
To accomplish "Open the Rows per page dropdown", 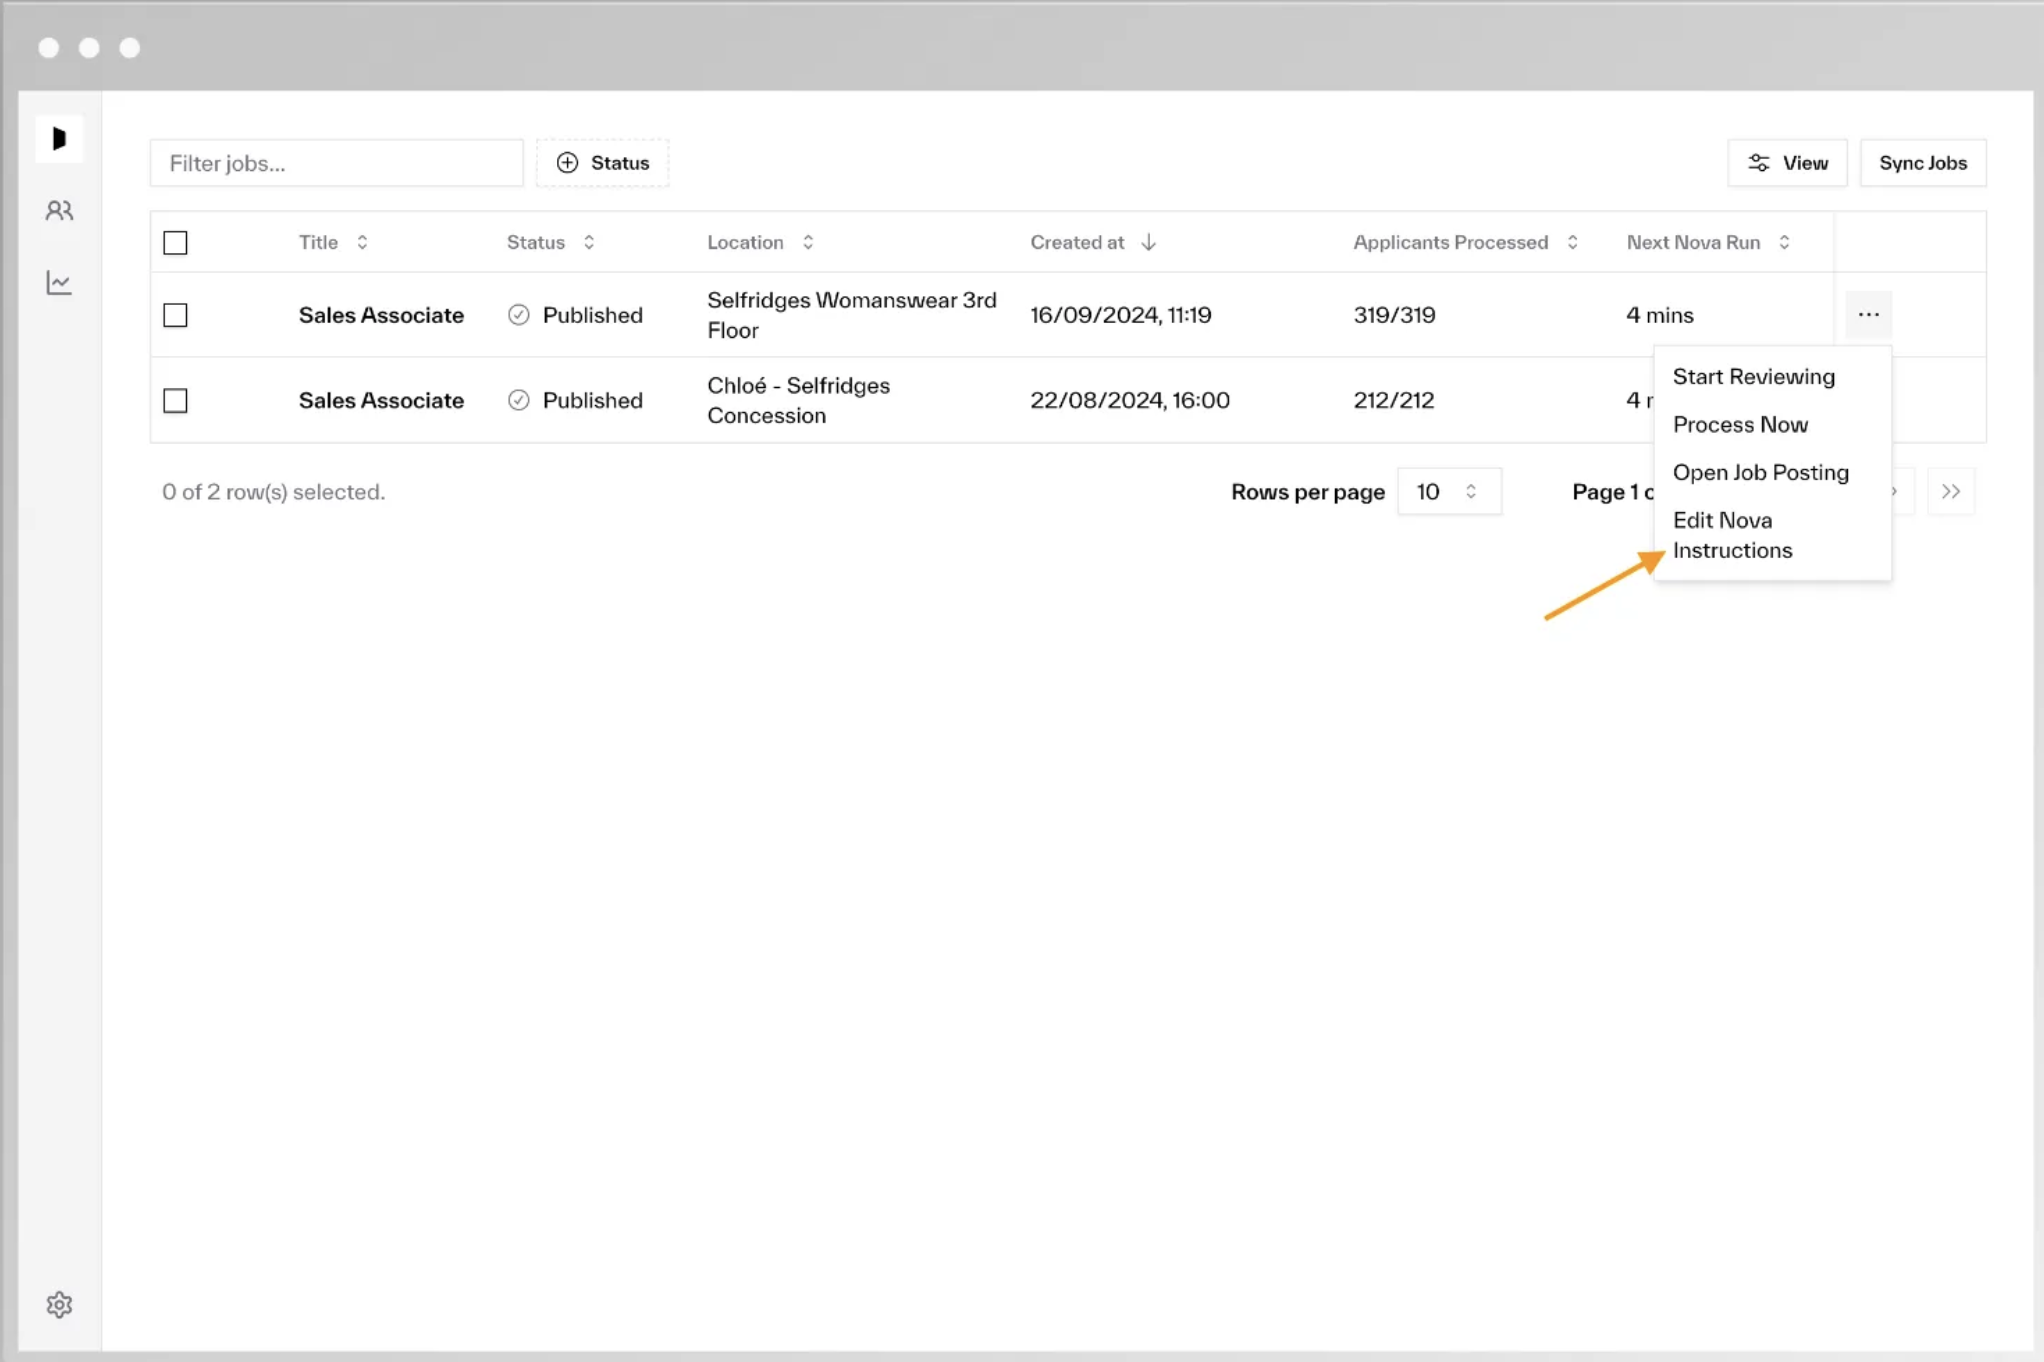I will (x=1448, y=491).
